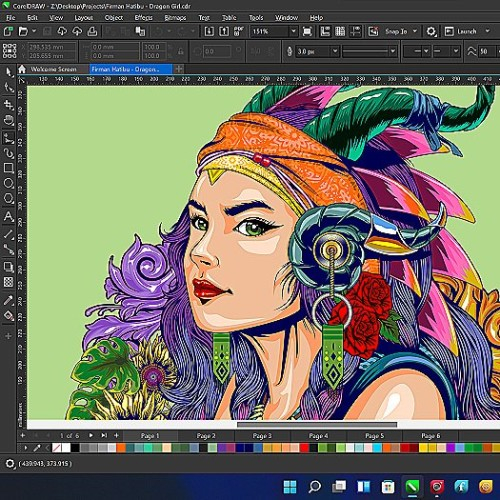Choose the Ellipse tool
The height and width of the screenshot is (500, 500).
click(x=9, y=183)
